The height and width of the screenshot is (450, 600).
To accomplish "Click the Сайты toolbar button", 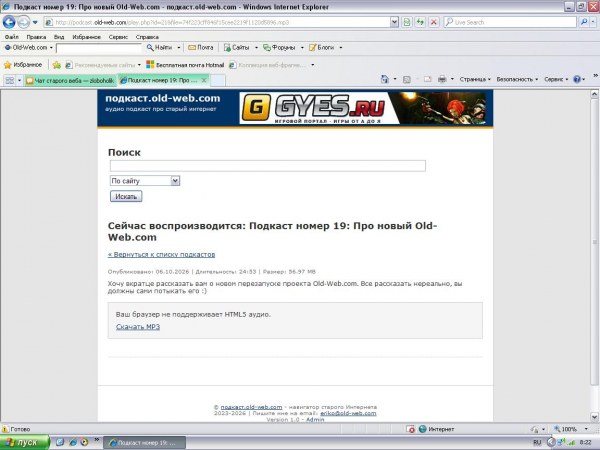I will tap(236, 47).
